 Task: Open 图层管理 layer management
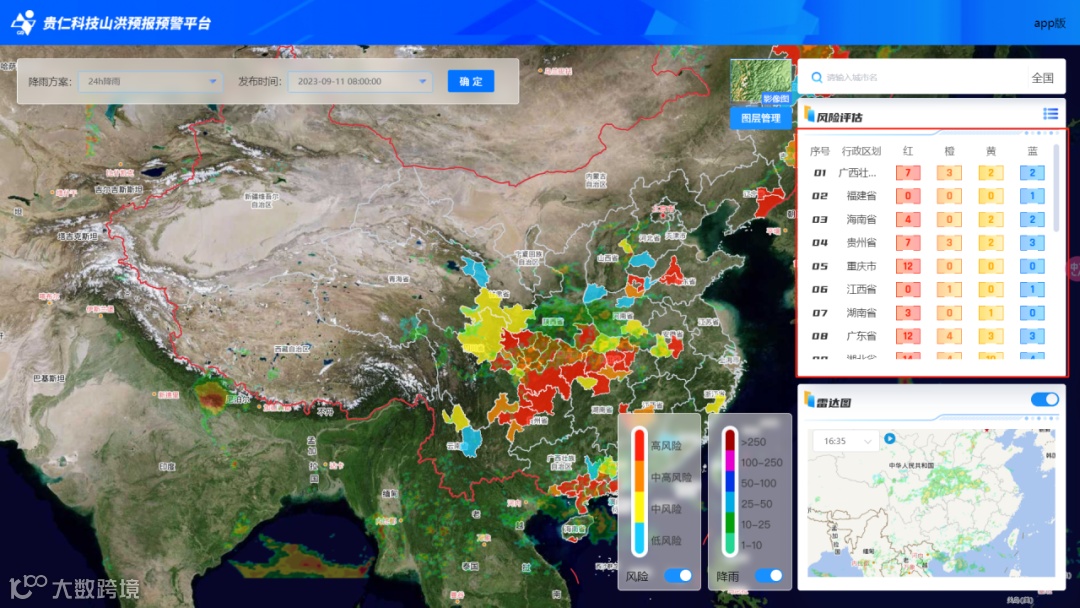pyautogui.click(x=760, y=118)
